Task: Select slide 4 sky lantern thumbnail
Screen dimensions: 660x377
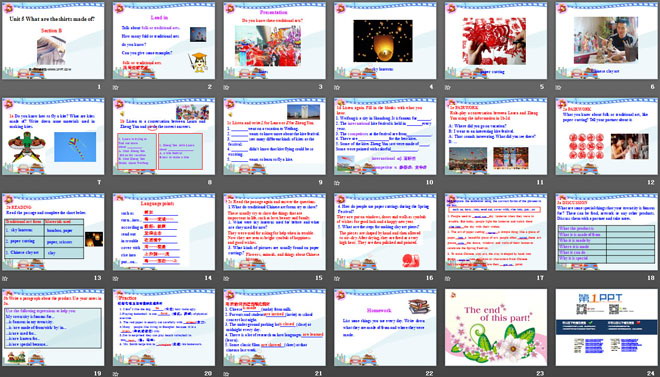Action: pyautogui.click(x=385, y=41)
